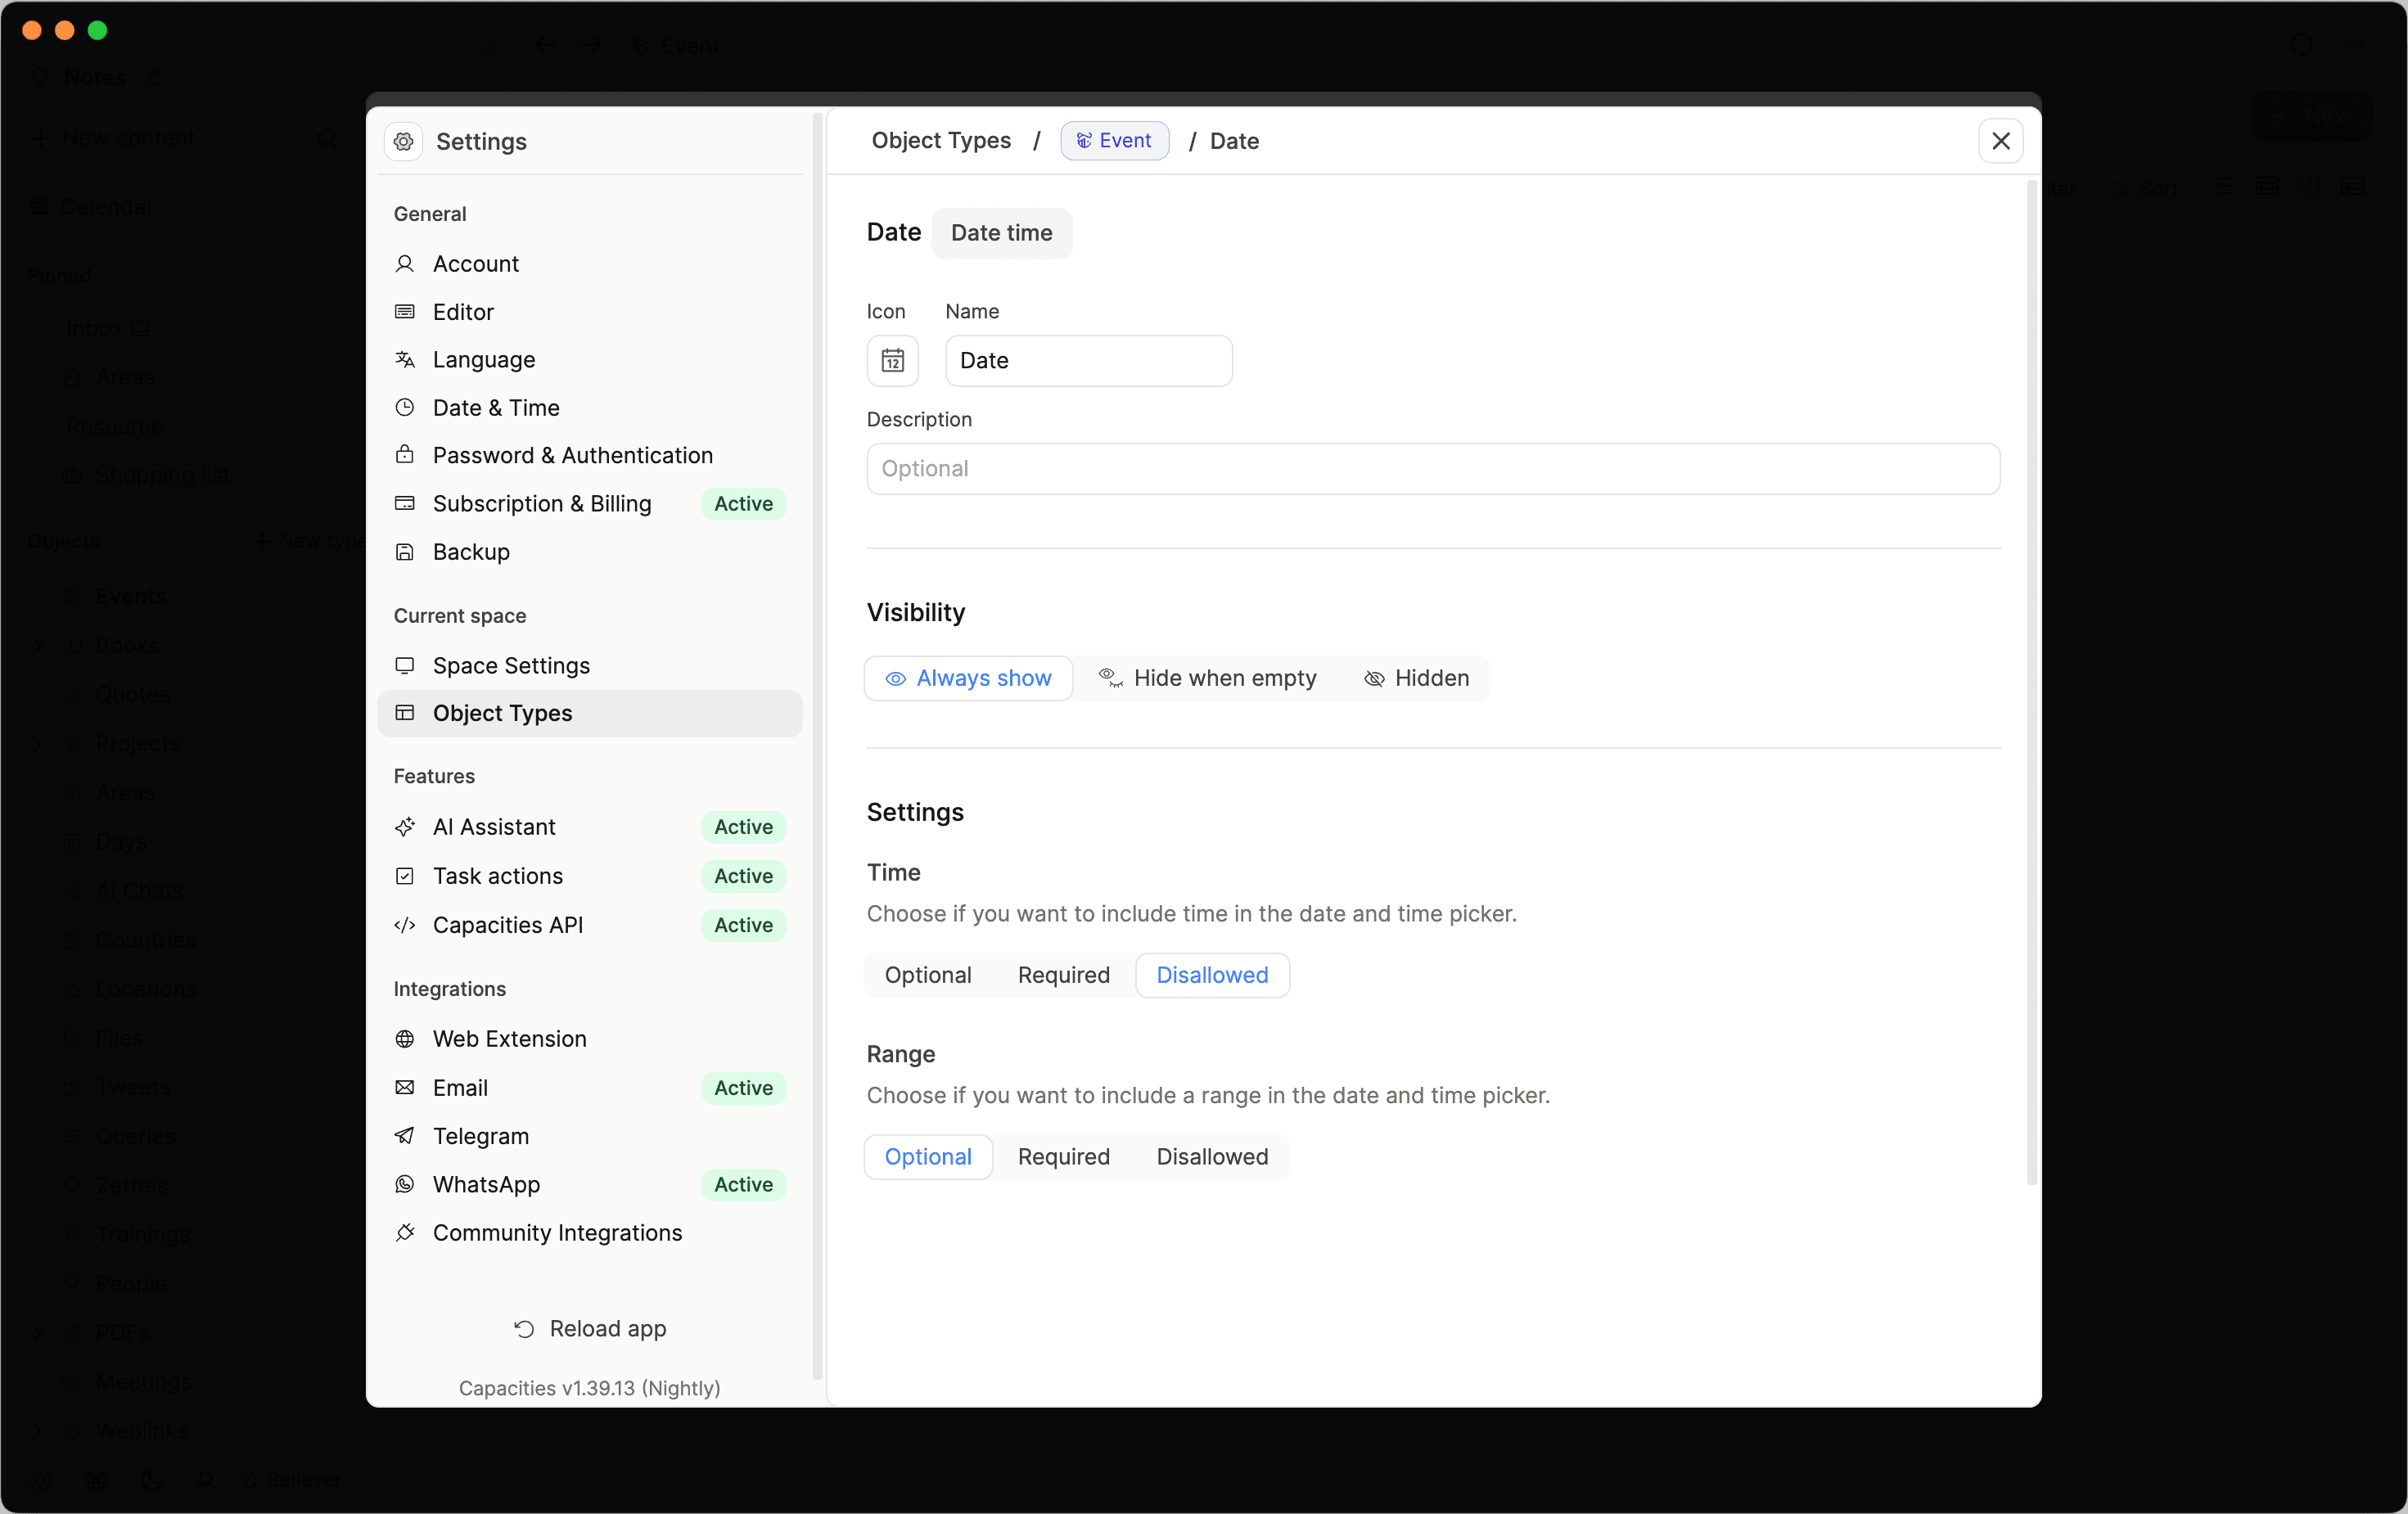Open Notes space switcher dropdown

(96, 78)
